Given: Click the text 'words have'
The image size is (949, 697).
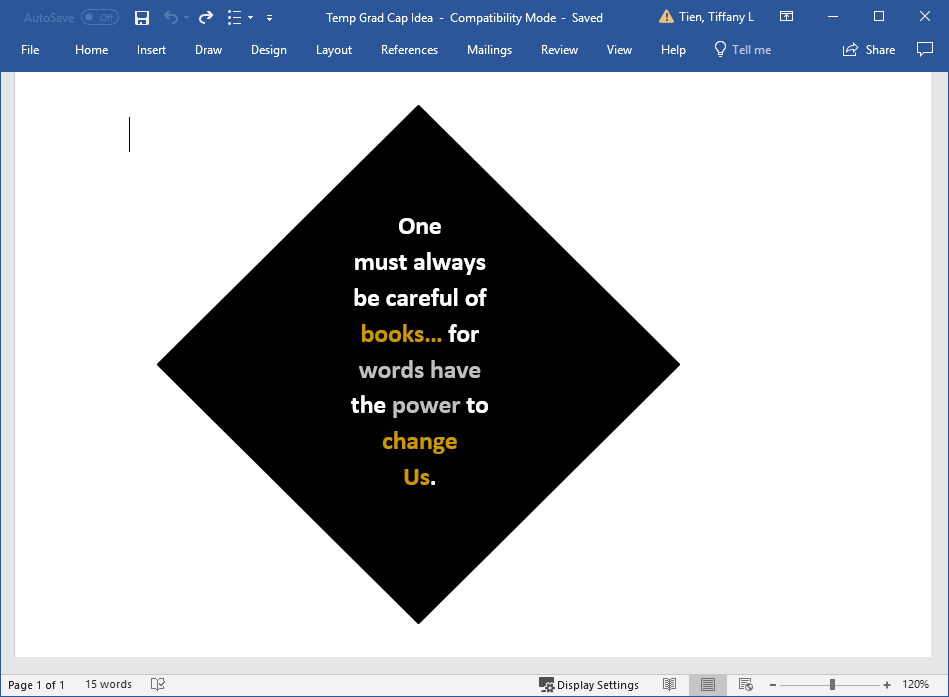Looking at the screenshot, I should (419, 370).
